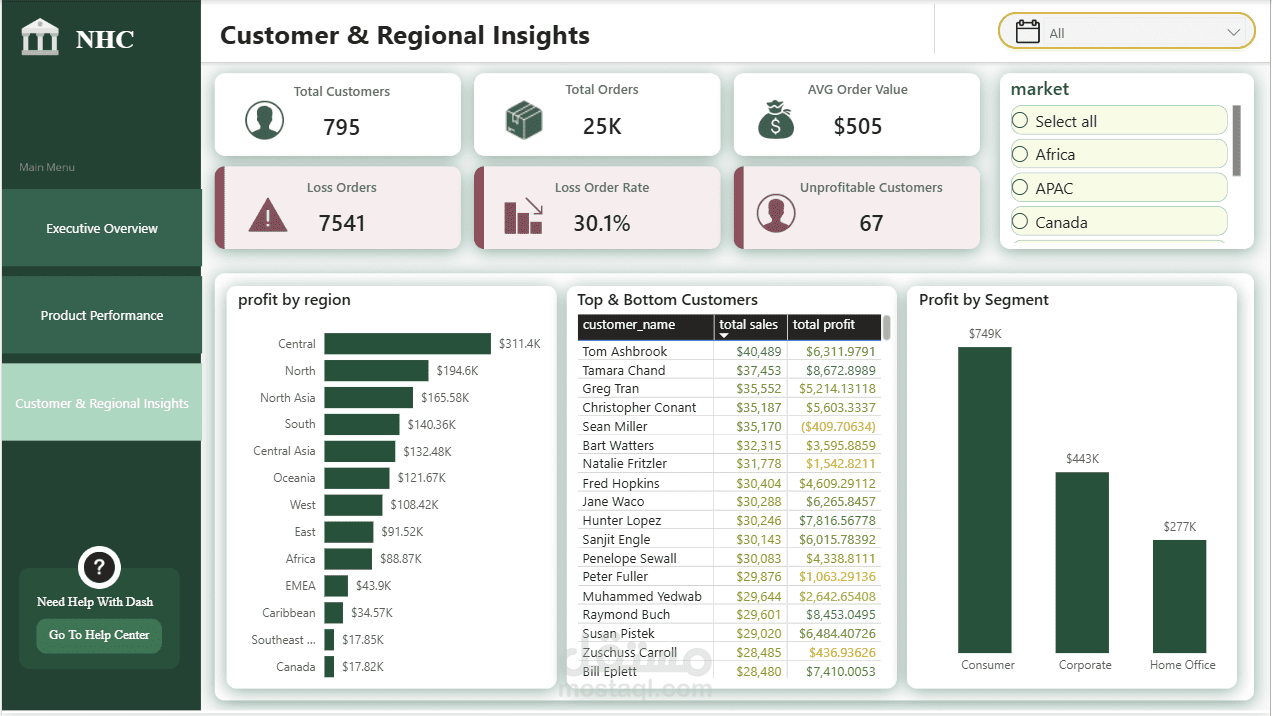The image size is (1272, 716).
Task: Select the North Asia region bar
Action: [x=369, y=397]
